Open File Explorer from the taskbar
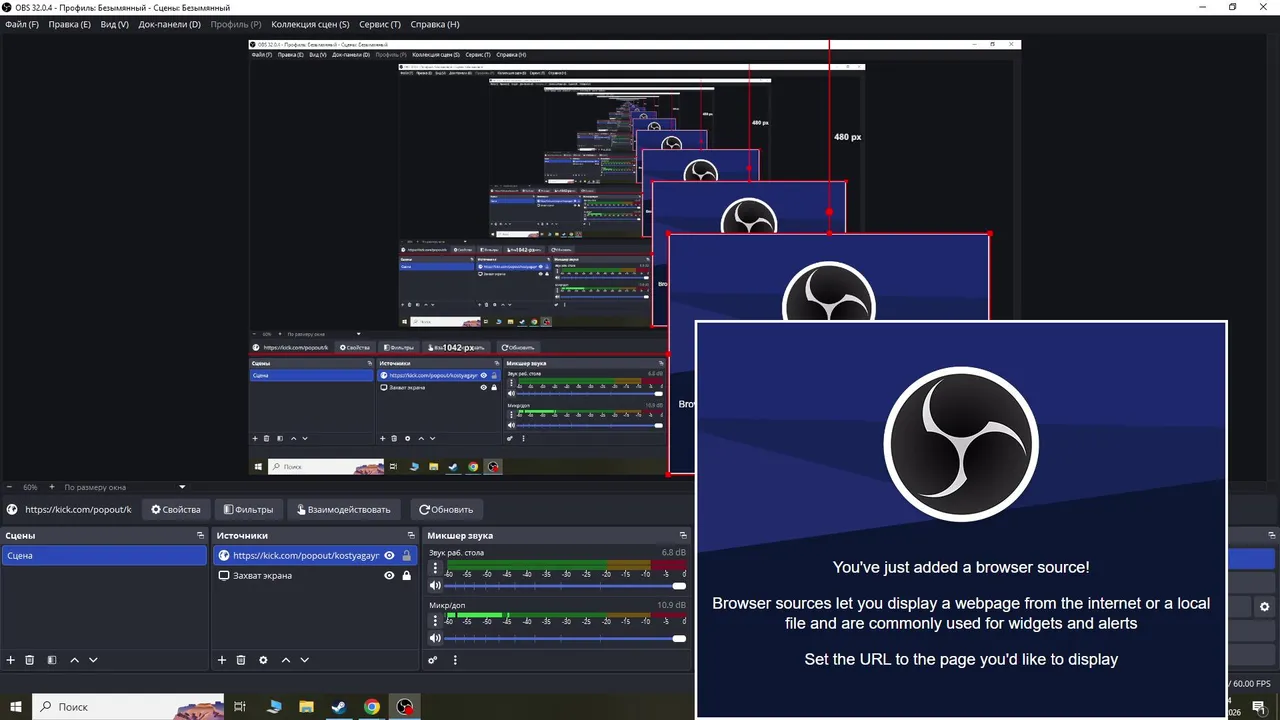This screenshot has width=1280, height=720. click(x=307, y=707)
